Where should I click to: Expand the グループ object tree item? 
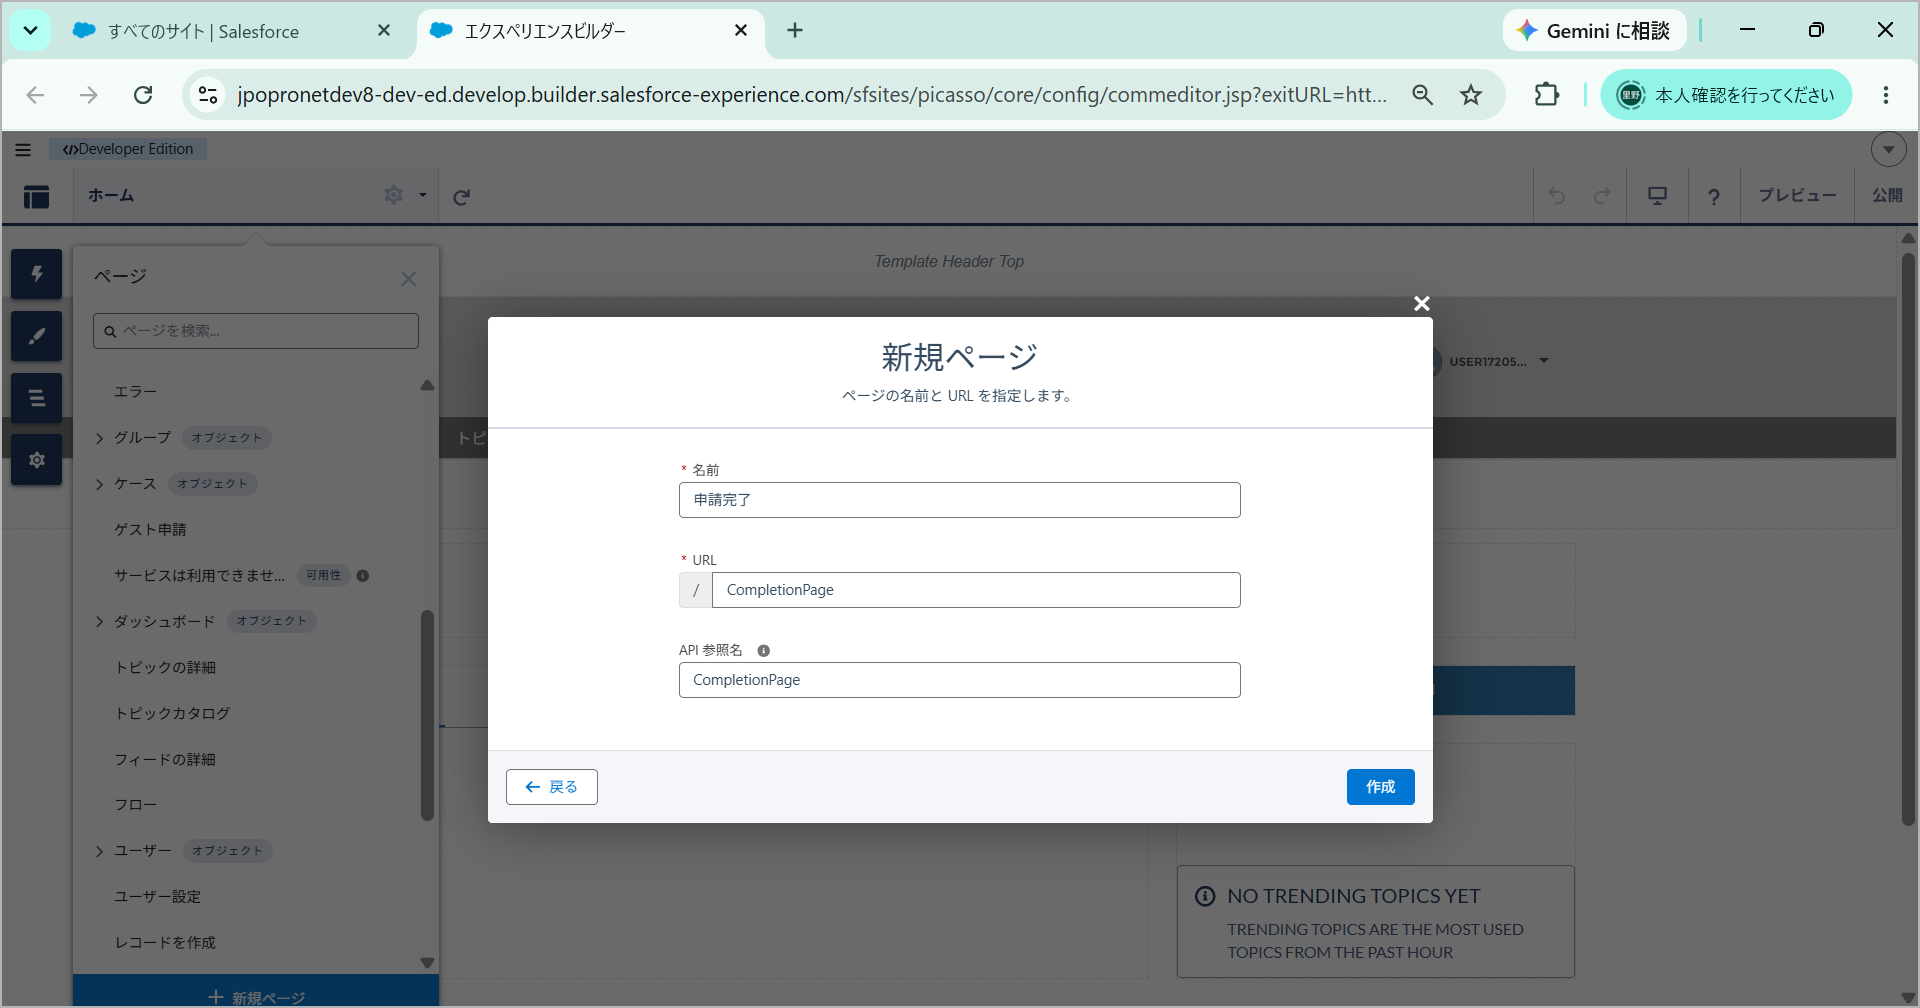(x=99, y=438)
